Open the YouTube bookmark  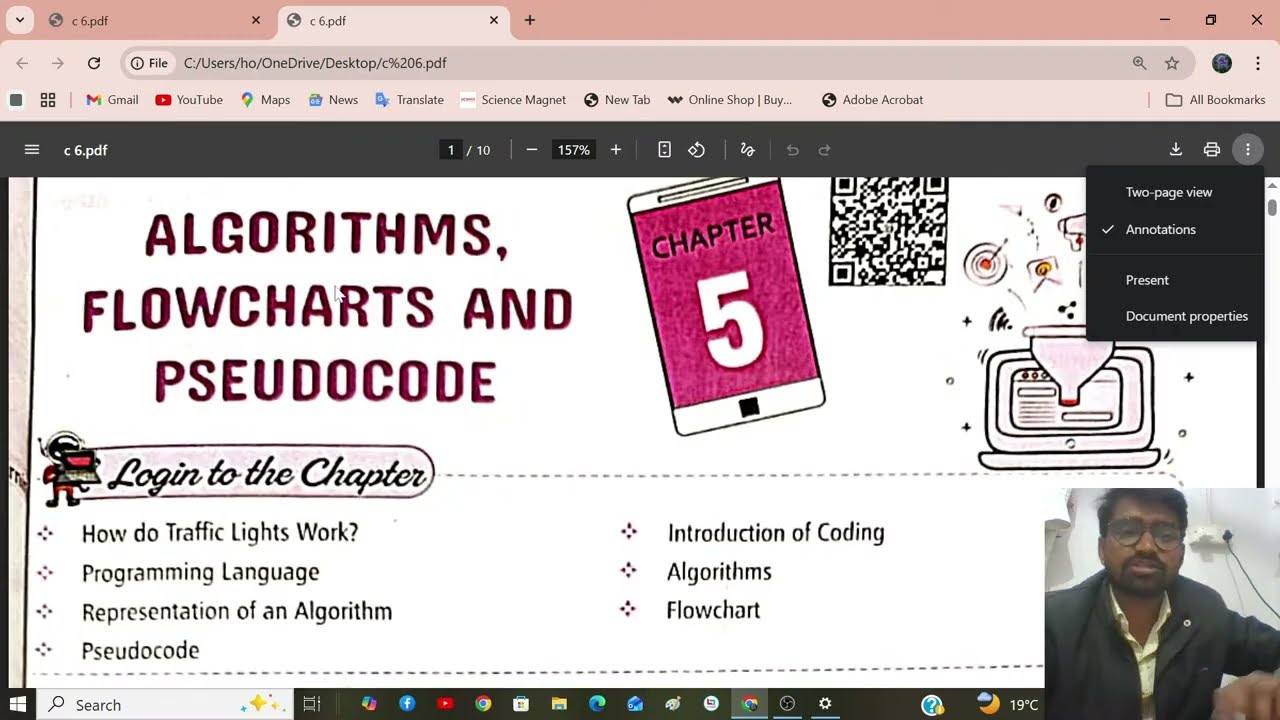189,100
